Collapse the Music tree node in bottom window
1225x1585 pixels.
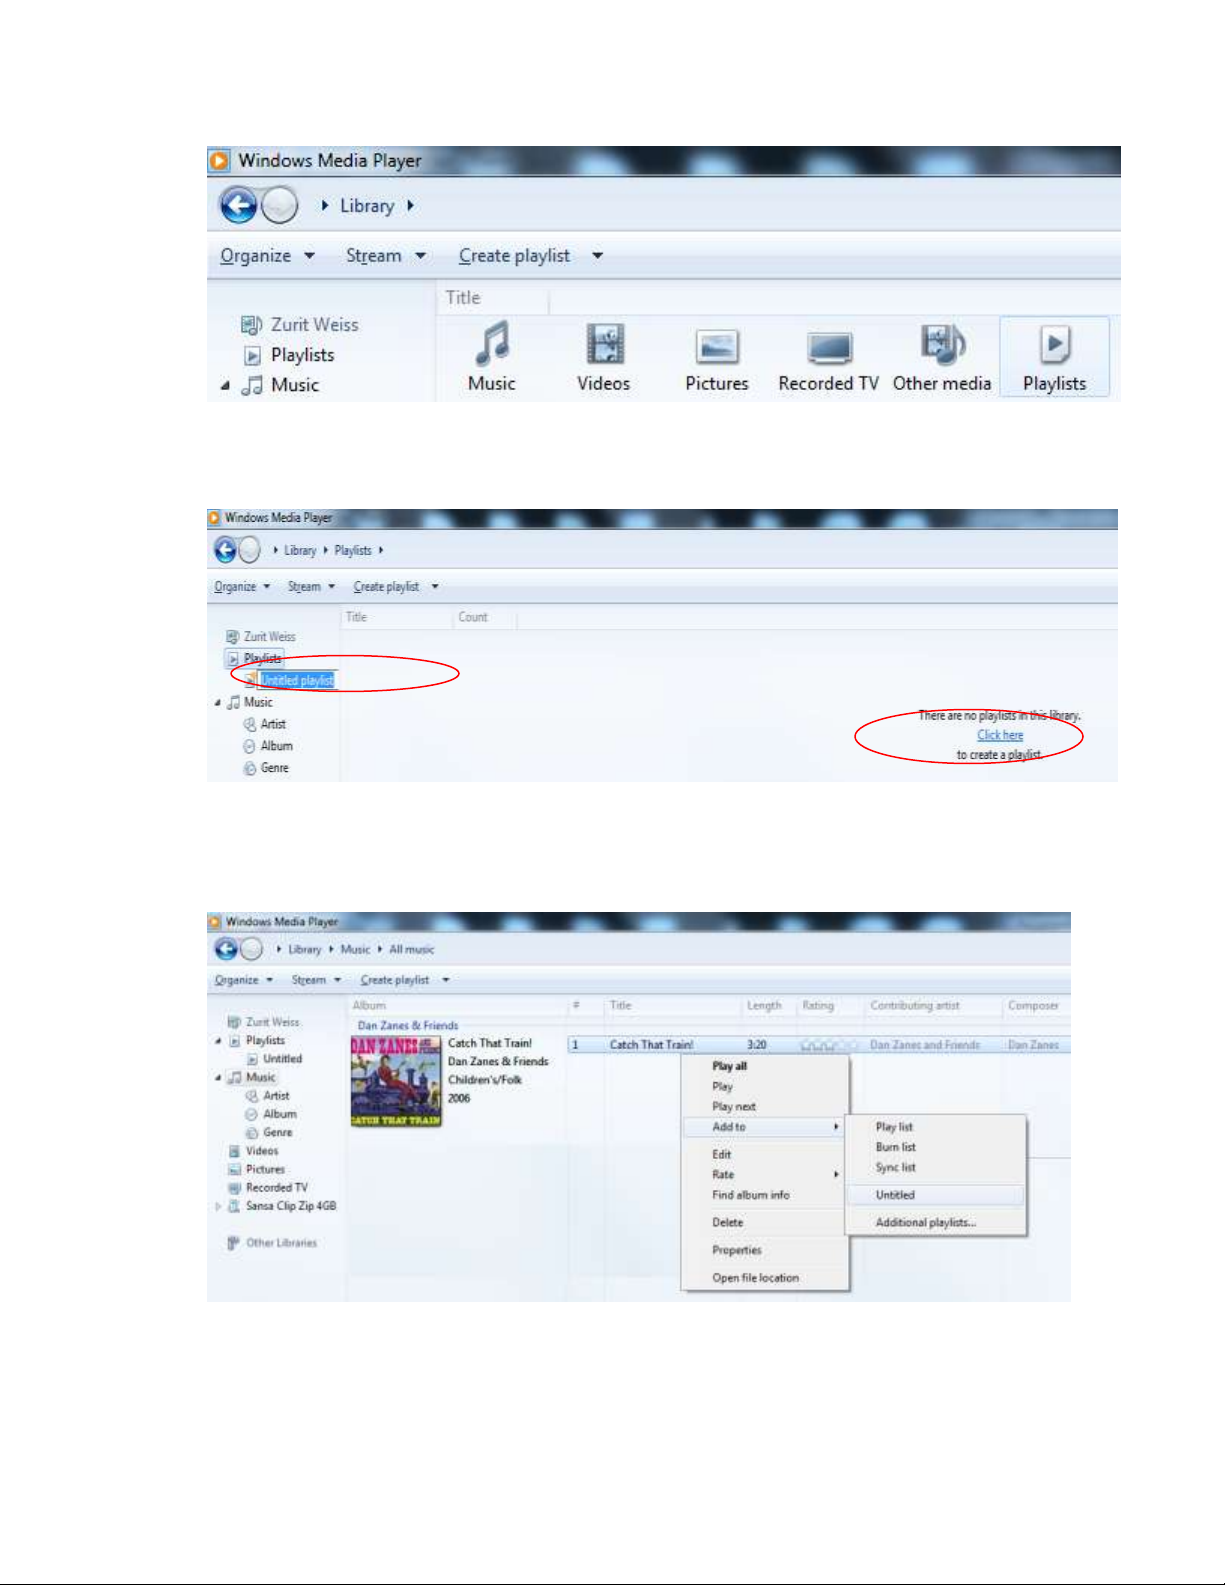click(218, 1078)
